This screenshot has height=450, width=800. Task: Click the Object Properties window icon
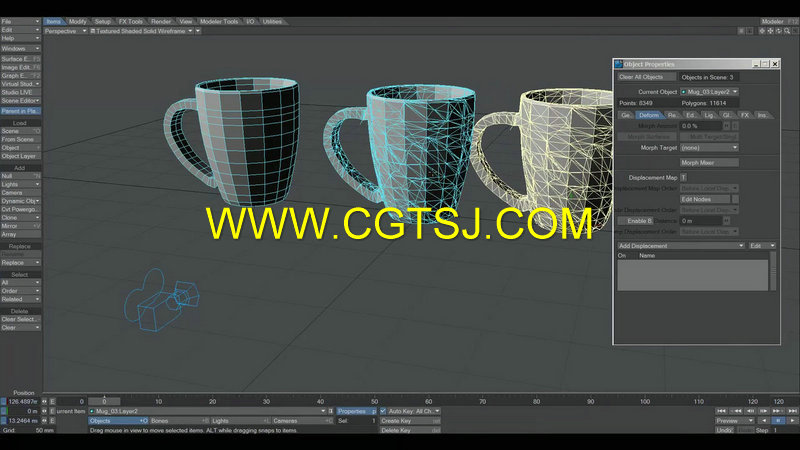[x=618, y=64]
